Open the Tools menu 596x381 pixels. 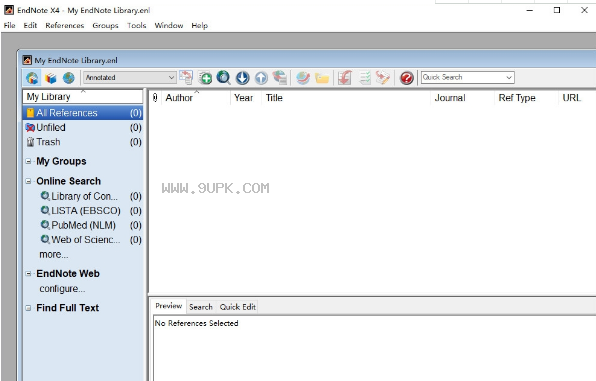(136, 25)
